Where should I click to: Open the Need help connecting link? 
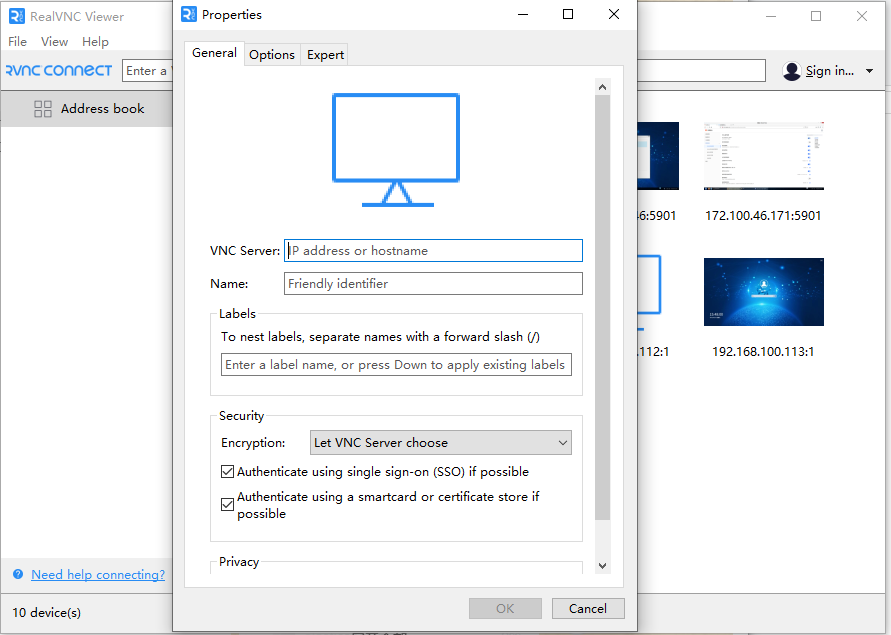[98, 575]
